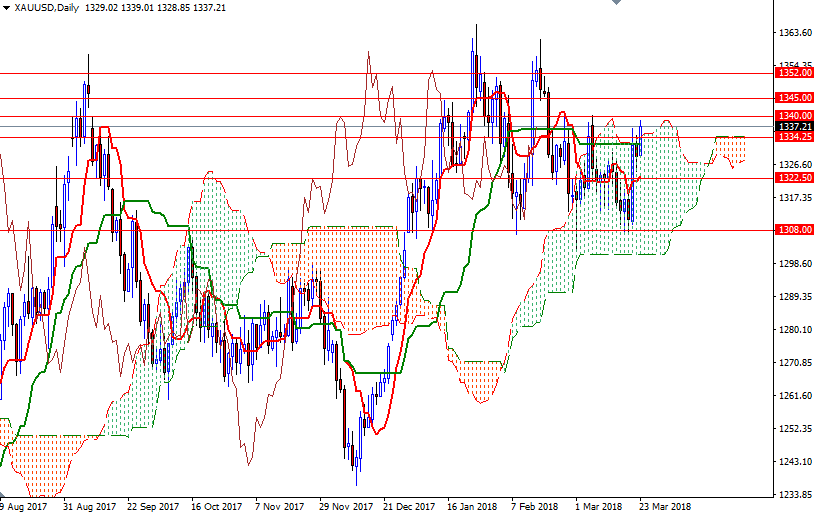
Task: Click the 1243.10 price scale label
Action: pyautogui.click(x=795, y=462)
